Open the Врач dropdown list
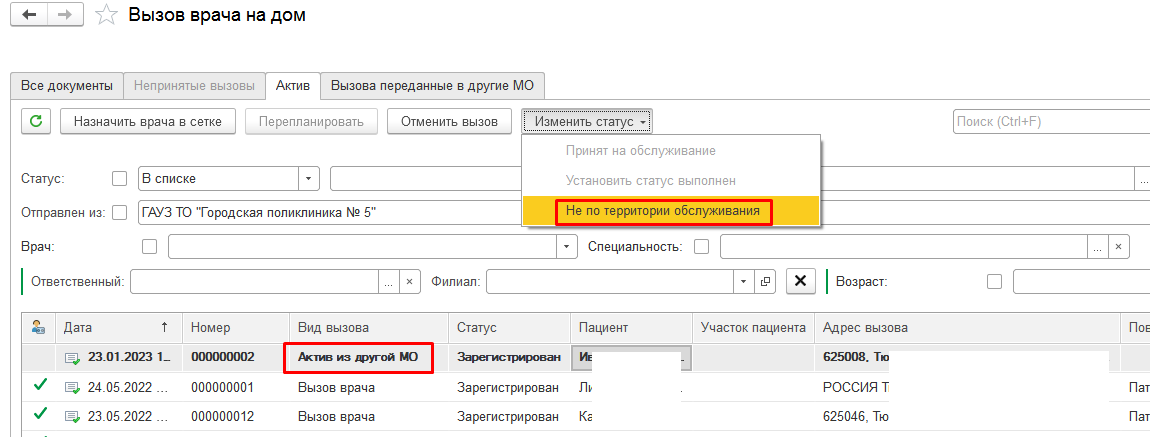The image size is (1159, 439). 568,246
